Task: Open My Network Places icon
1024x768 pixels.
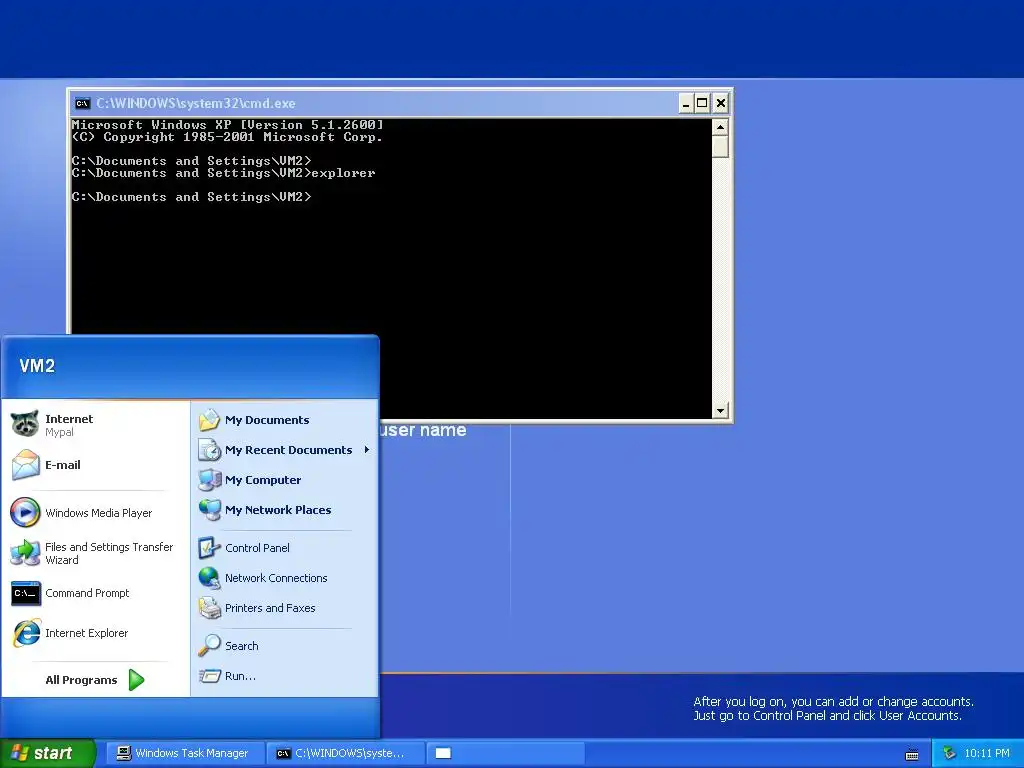Action: click(210, 510)
